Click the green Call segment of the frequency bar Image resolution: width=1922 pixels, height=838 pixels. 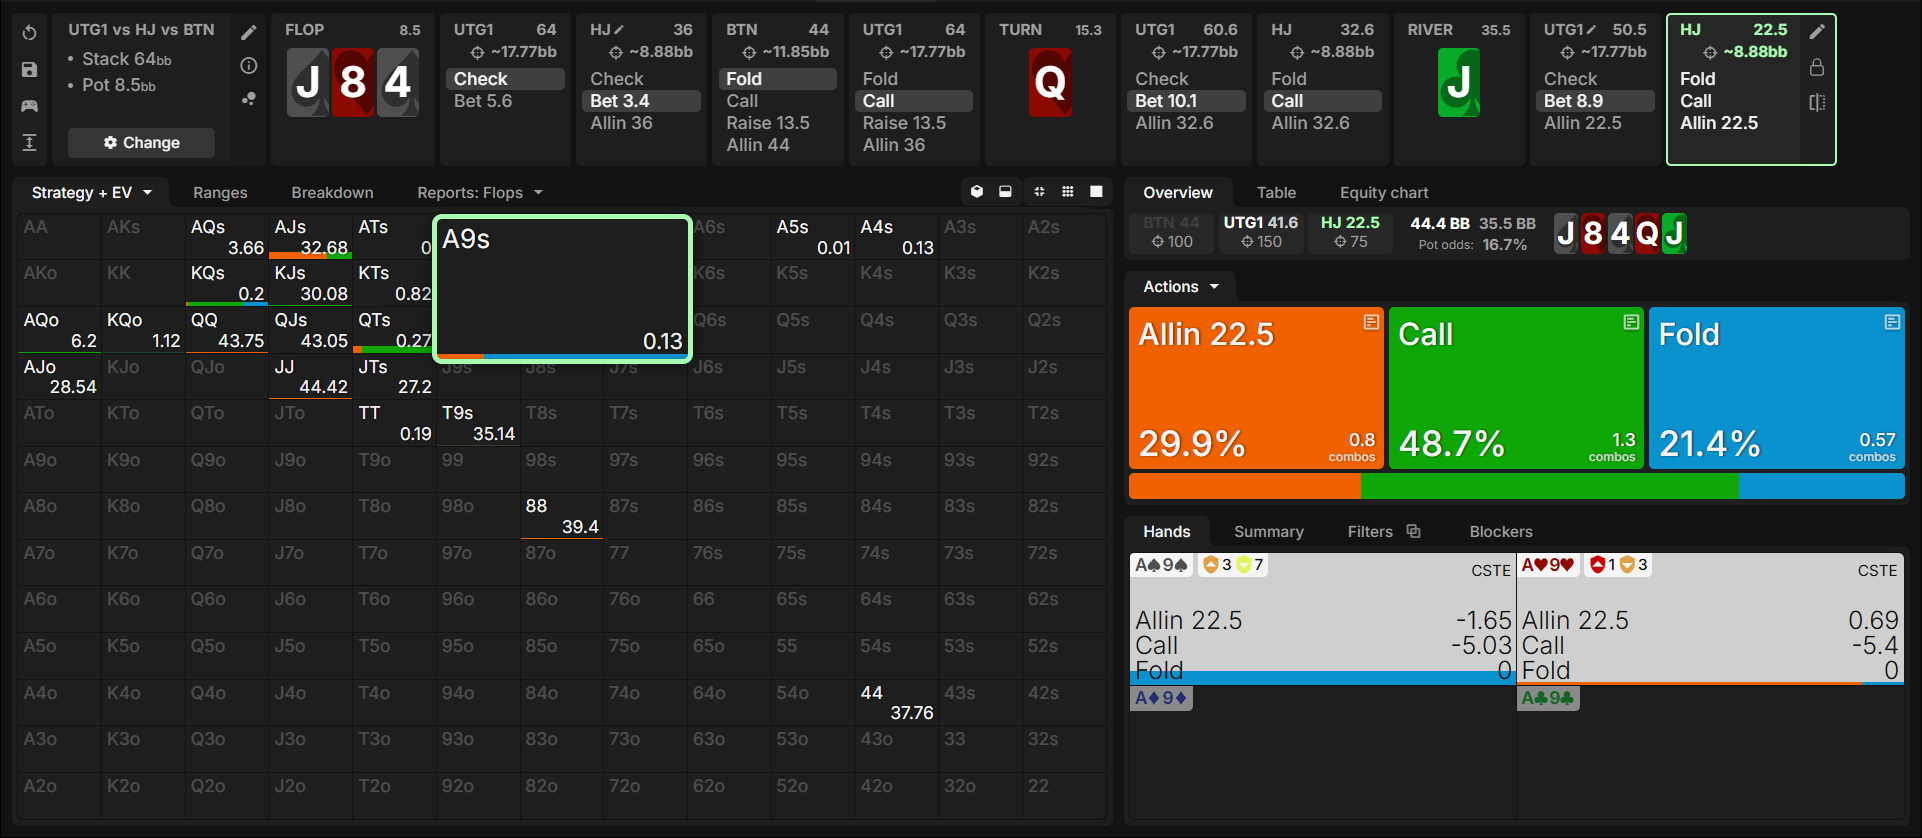pos(1550,486)
